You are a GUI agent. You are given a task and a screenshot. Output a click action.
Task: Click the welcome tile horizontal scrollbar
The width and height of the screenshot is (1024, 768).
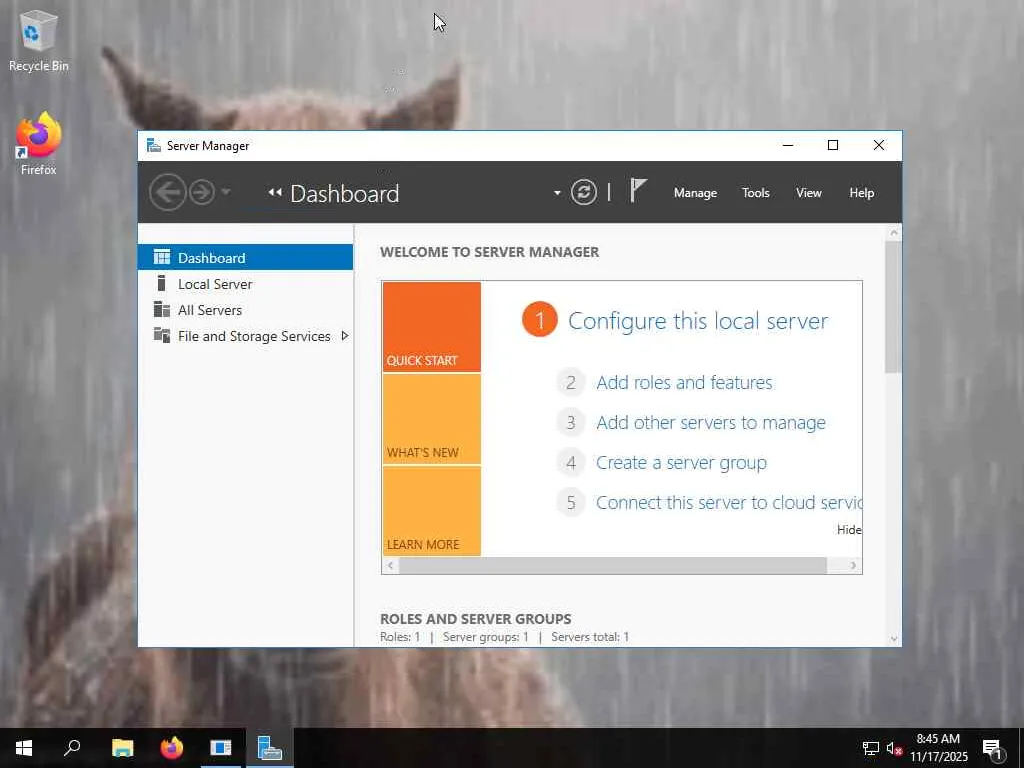pos(613,566)
